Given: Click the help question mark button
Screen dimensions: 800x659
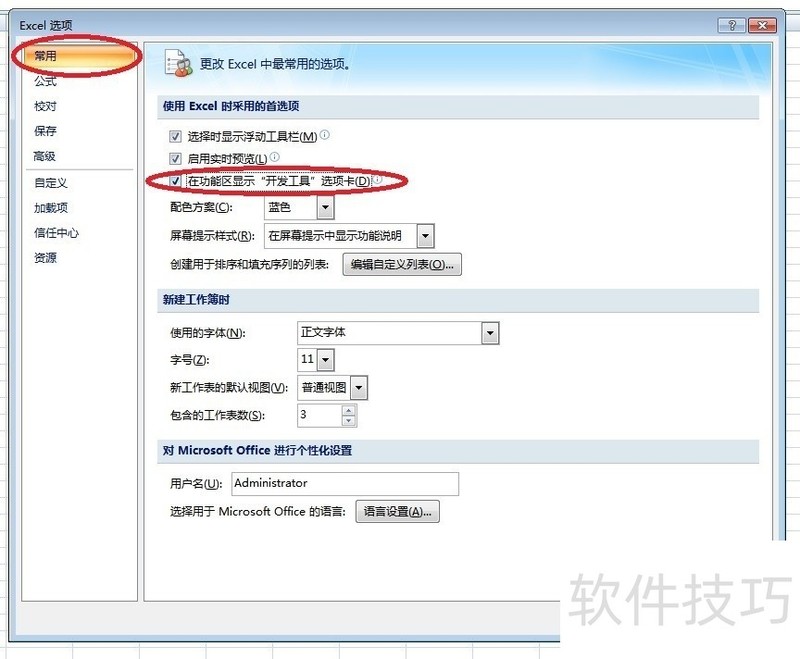Looking at the screenshot, I should pos(732,25).
